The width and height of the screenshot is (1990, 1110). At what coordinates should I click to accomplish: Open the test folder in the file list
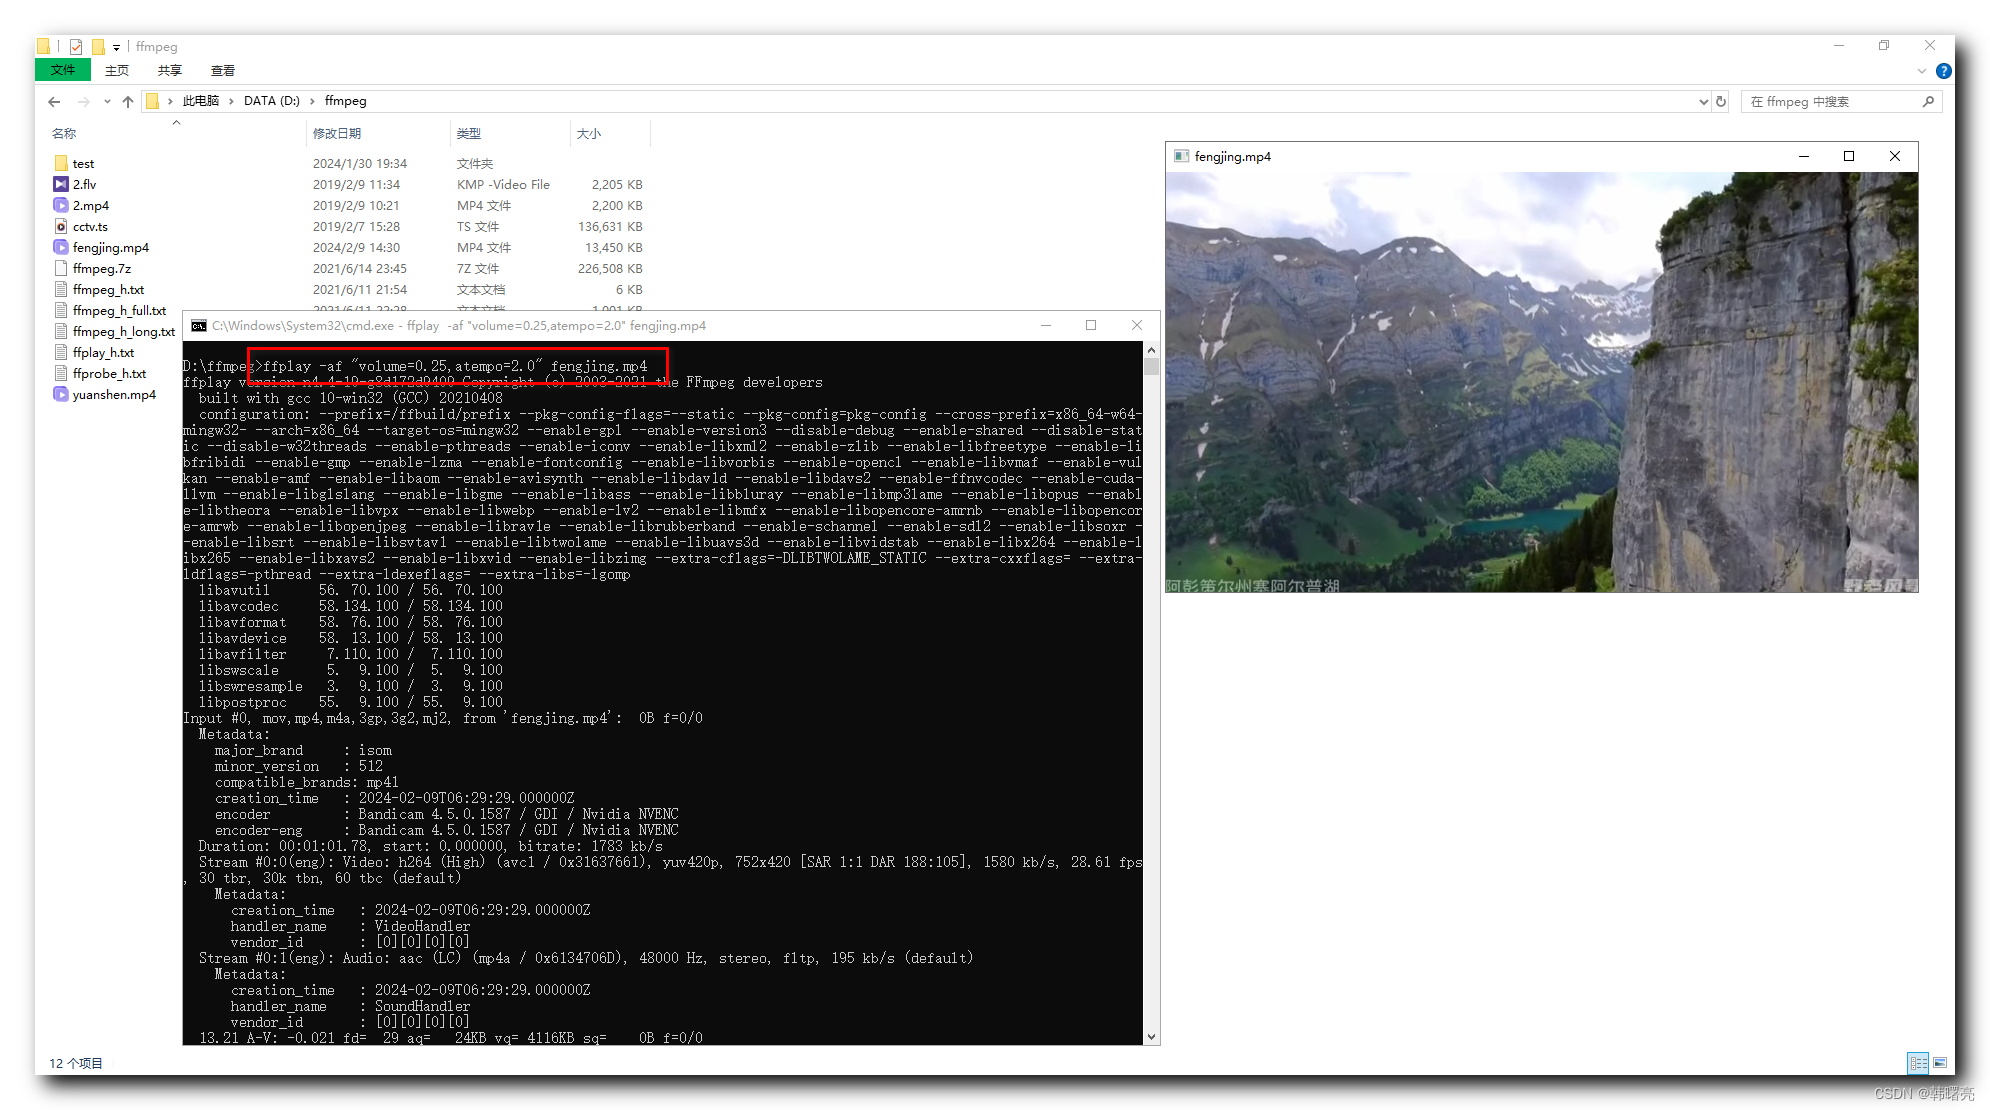[82, 163]
